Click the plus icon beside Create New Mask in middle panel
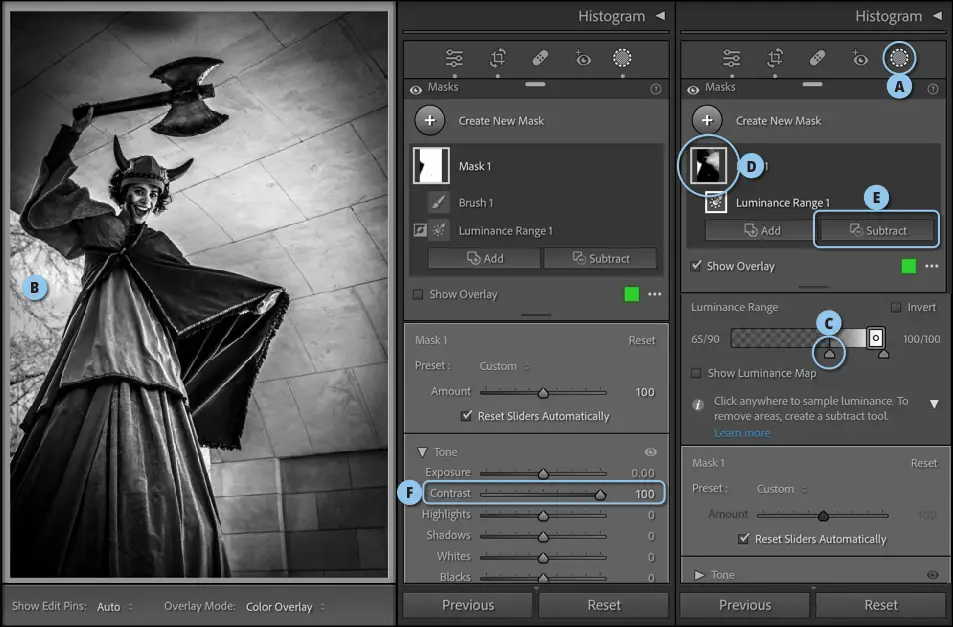953x627 pixels. tap(430, 120)
